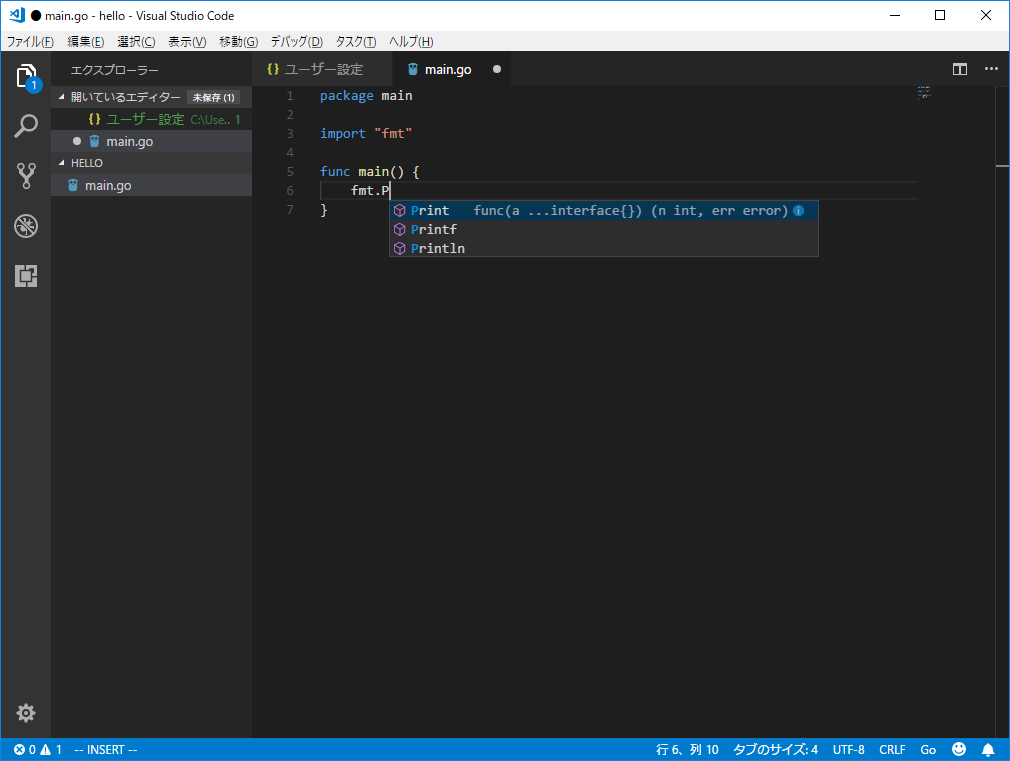Change the UTF-8 encoding setting

848,749
